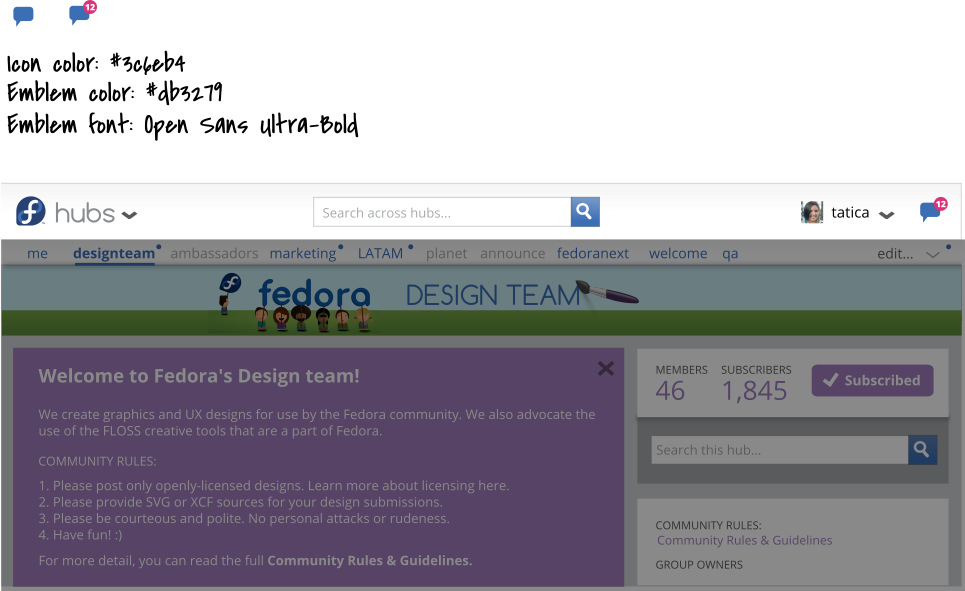The image size is (965, 591).
Task: Click the blue search magnifier button
Action: (585, 212)
